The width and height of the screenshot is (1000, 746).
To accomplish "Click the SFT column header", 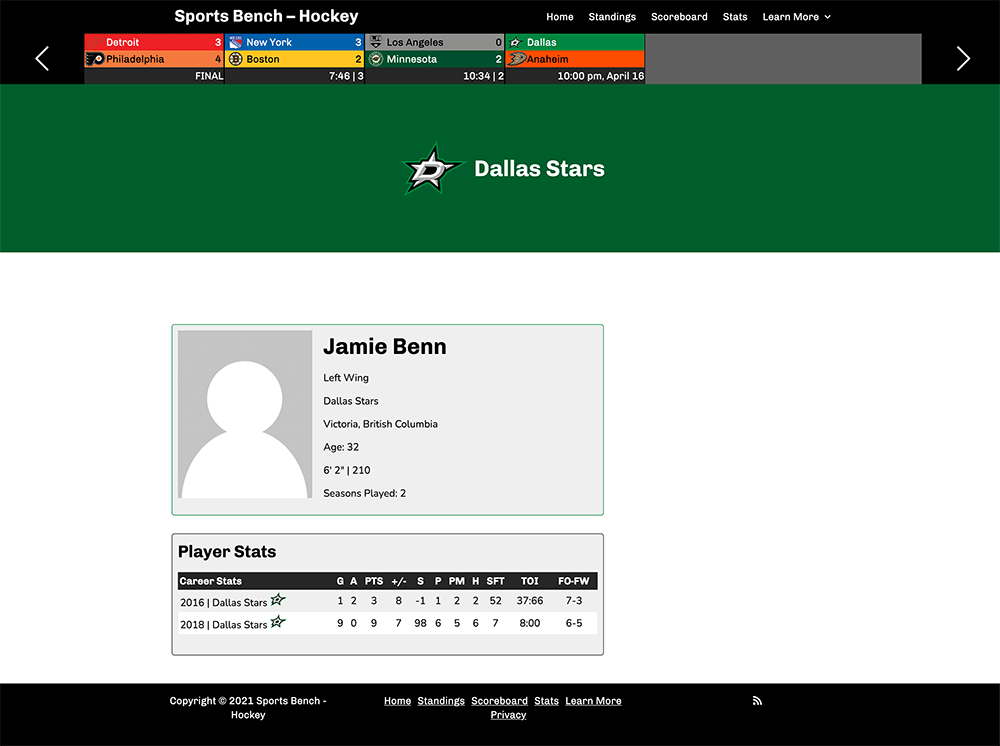I will click(495, 581).
